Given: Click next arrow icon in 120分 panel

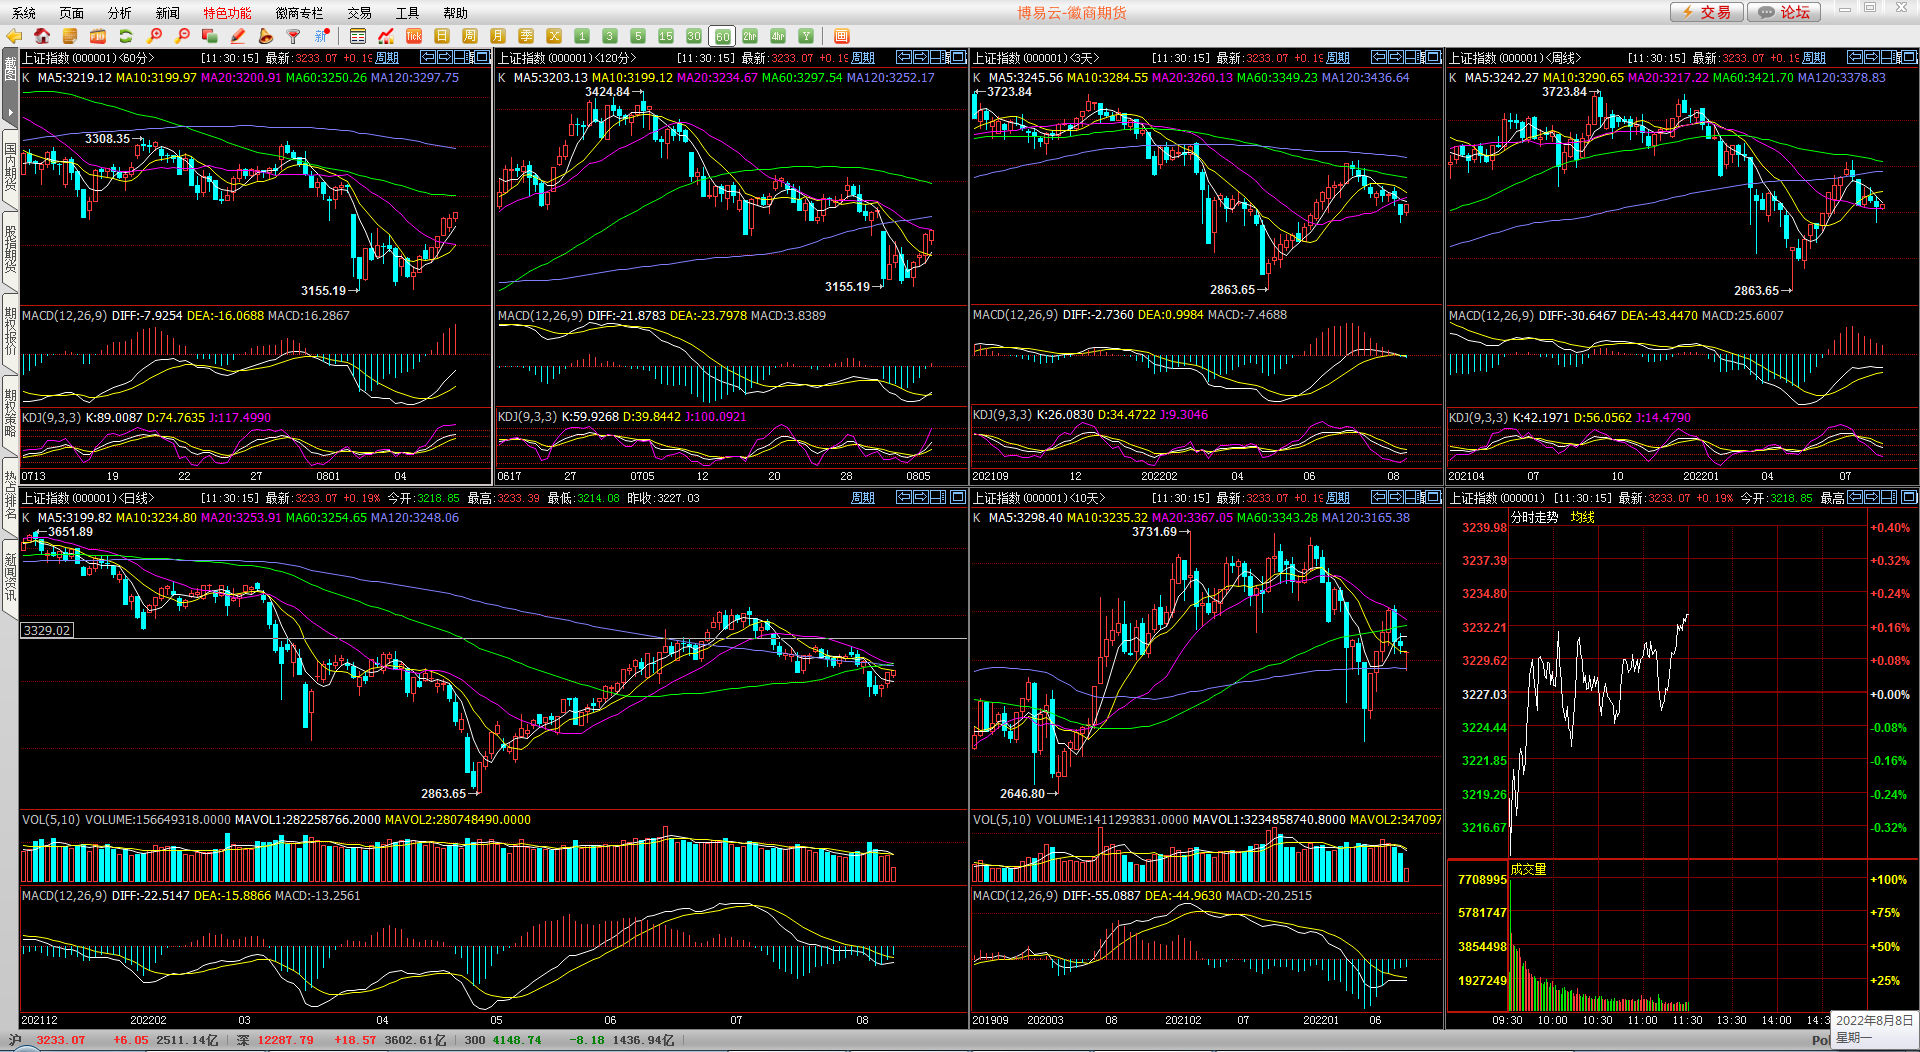Looking at the screenshot, I should click(920, 57).
